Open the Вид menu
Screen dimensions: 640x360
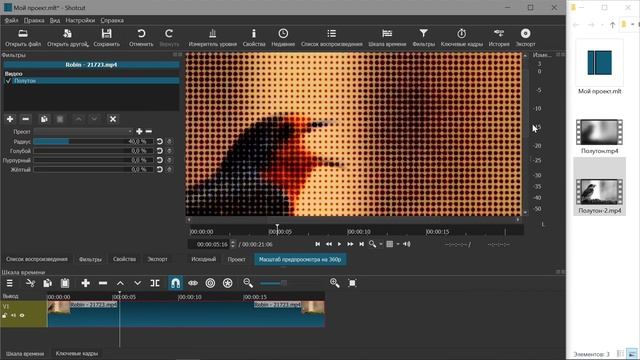[x=55, y=20]
